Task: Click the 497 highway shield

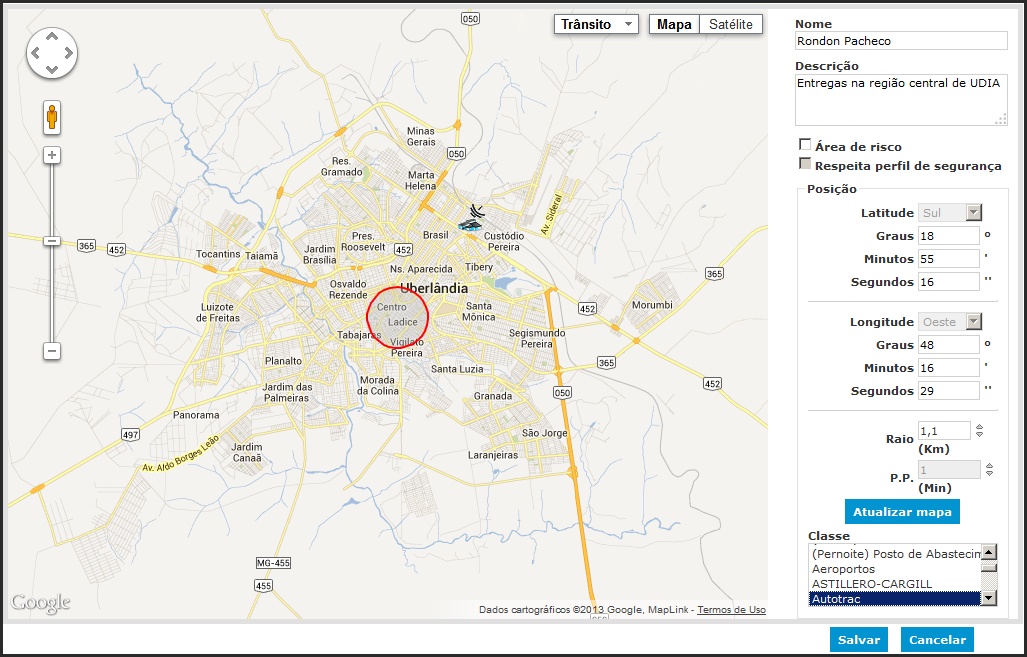Action: point(130,434)
